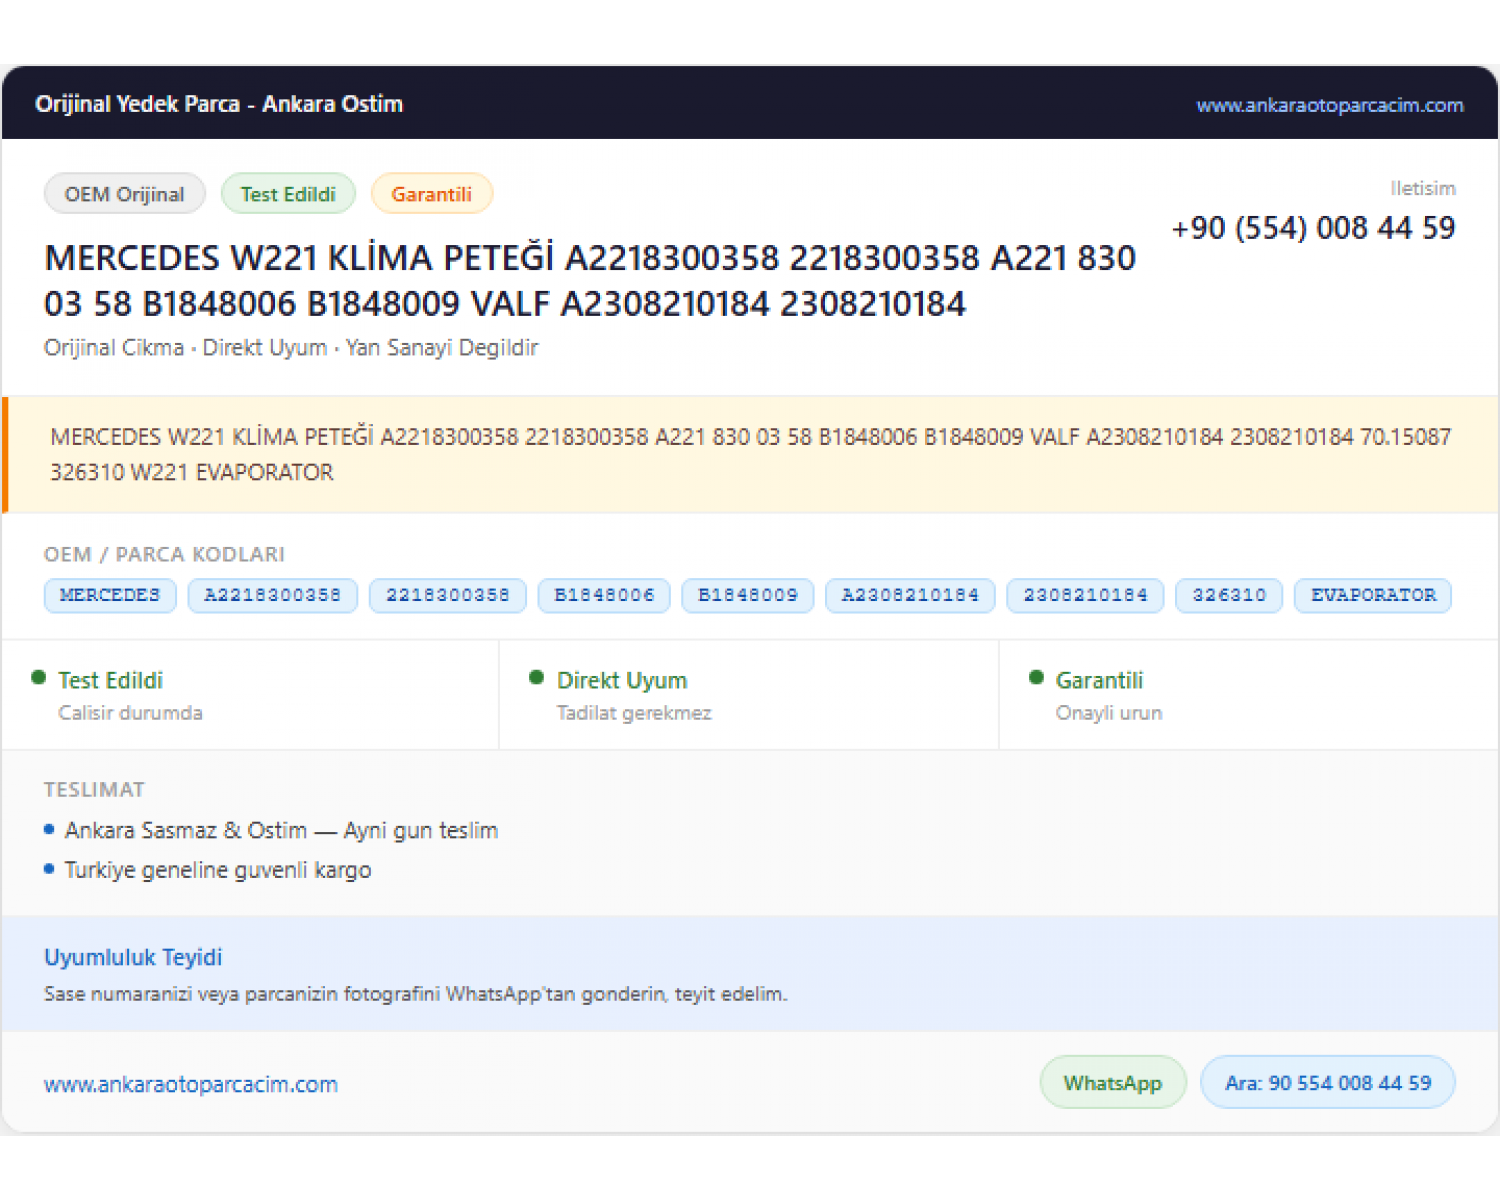
Task: Select the green Test Edildi badge
Action: click(288, 194)
